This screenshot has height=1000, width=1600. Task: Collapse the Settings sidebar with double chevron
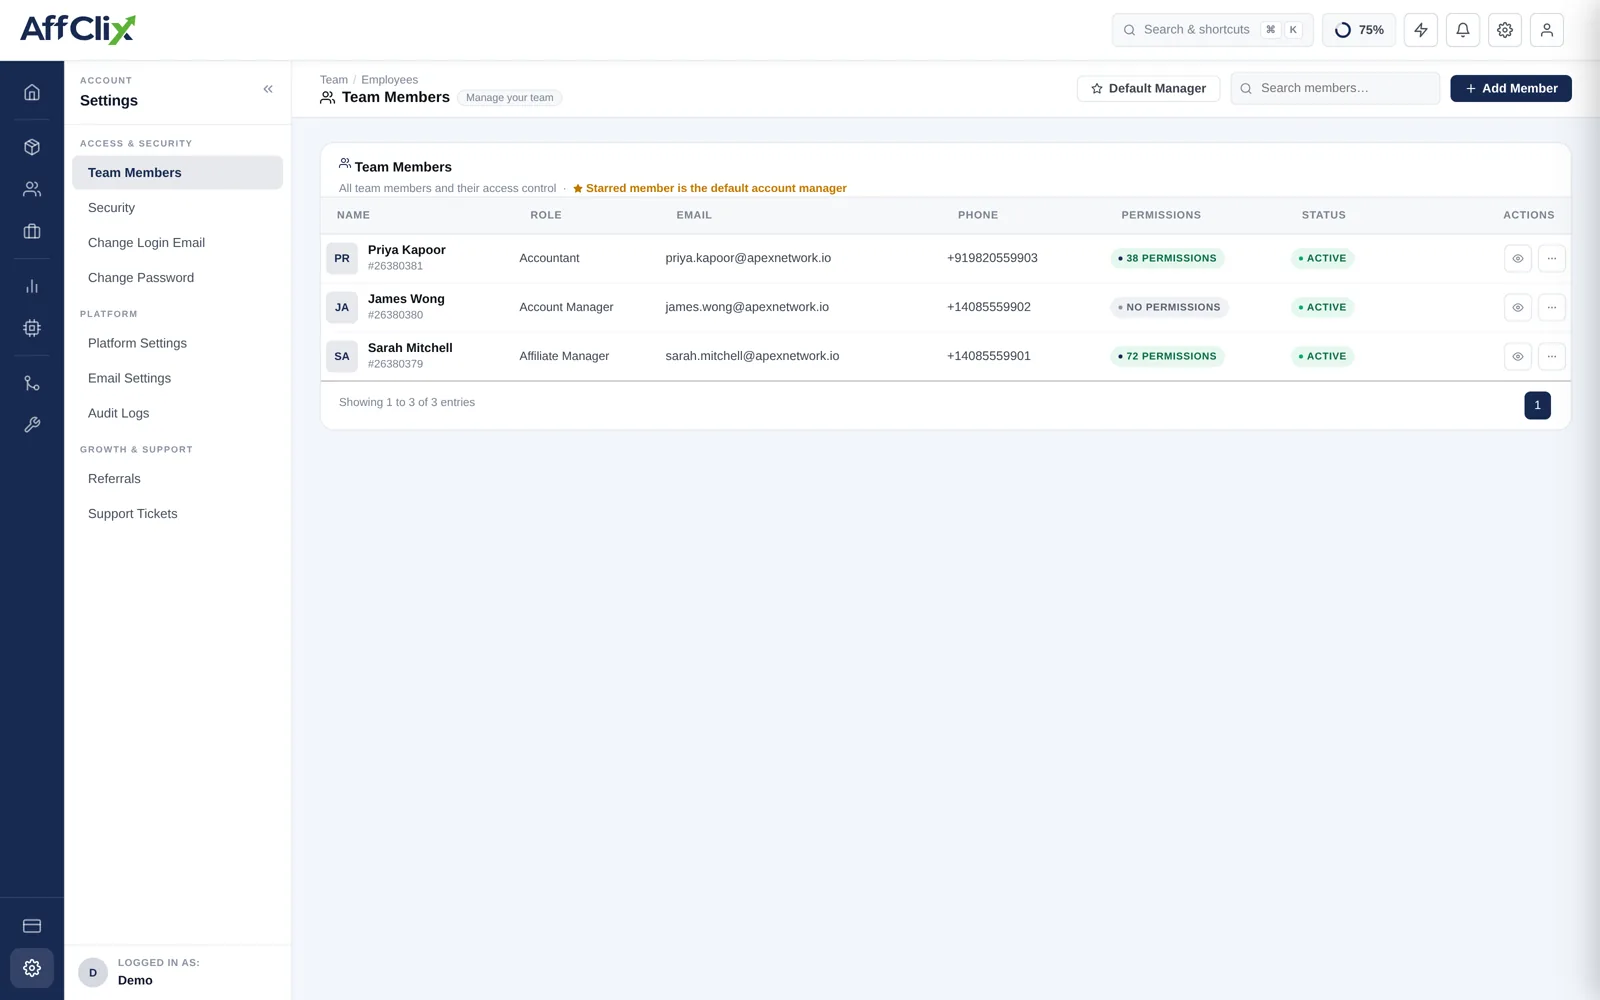[268, 89]
